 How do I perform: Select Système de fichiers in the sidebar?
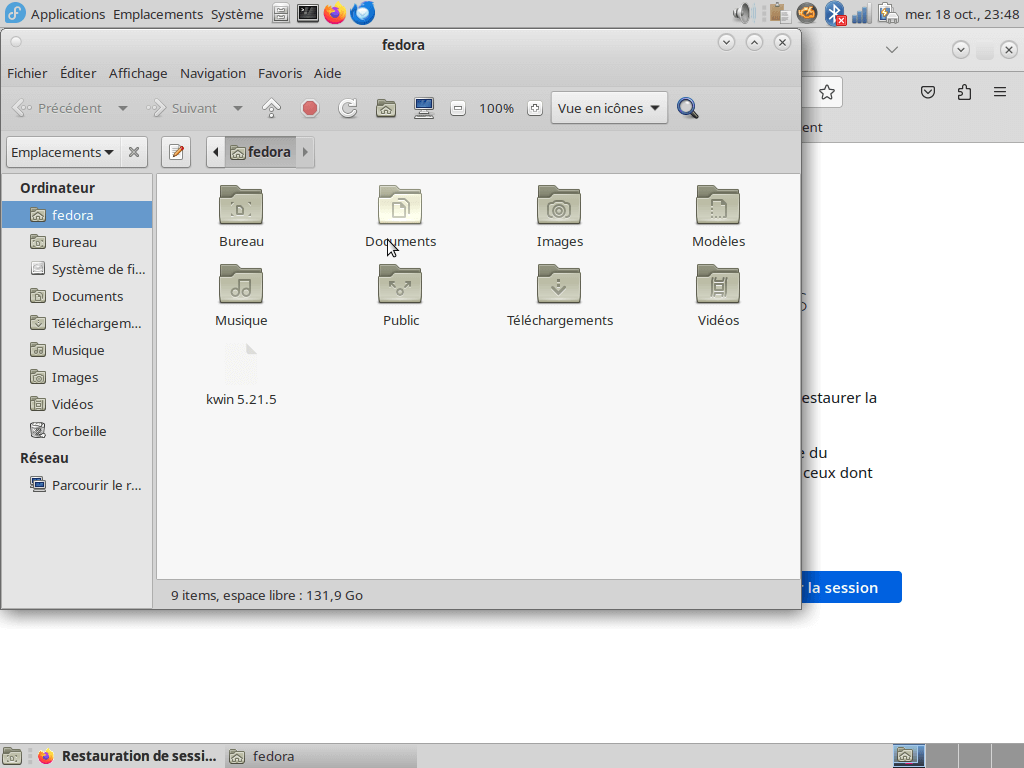[x=77, y=269]
